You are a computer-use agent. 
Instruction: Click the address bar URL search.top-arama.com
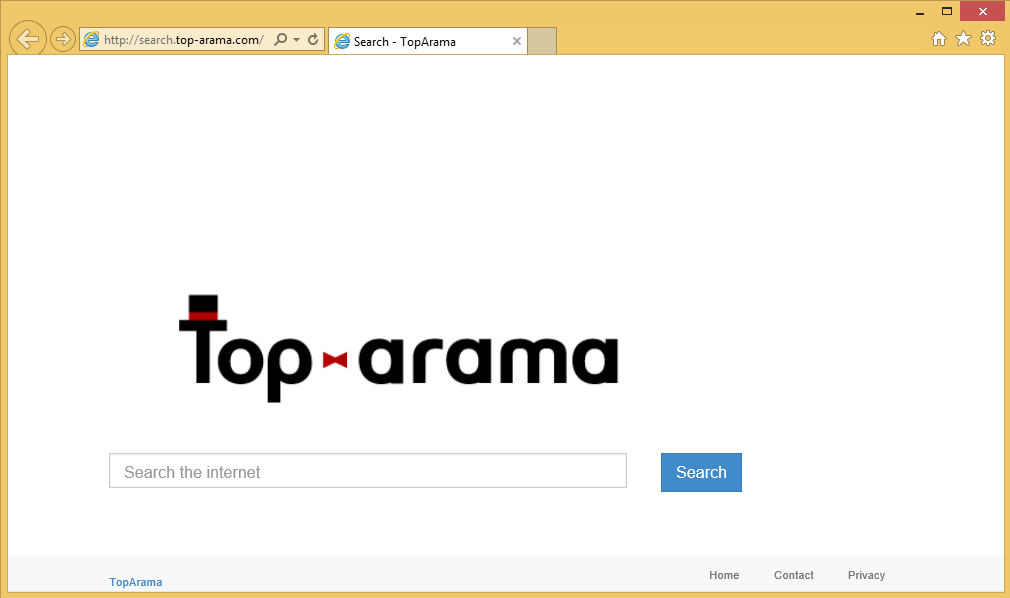pos(184,40)
